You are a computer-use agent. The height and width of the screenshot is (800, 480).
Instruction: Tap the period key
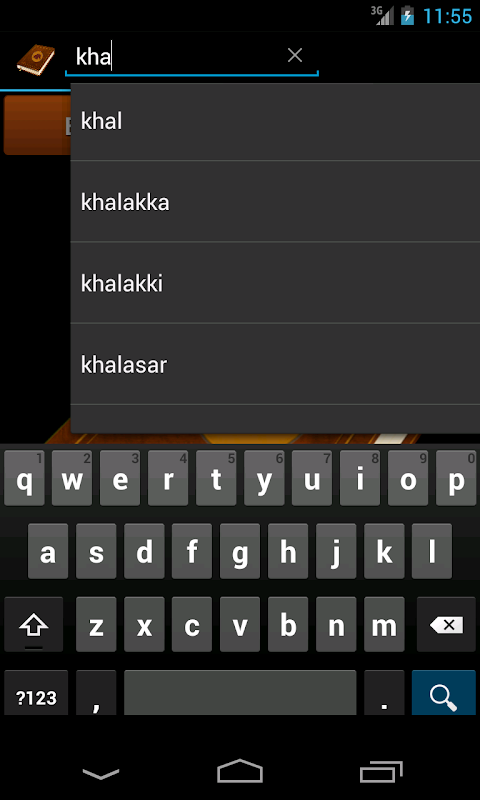tap(384, 692)
